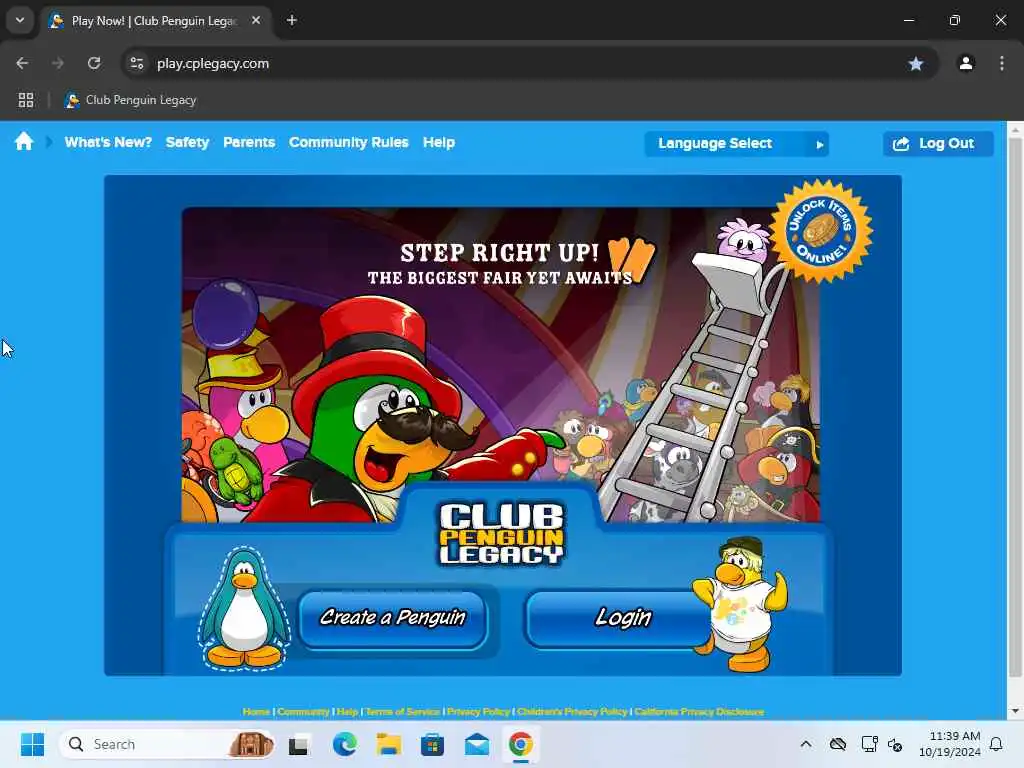Click the teal penguin beside Create a Penguin

(244, 609)
